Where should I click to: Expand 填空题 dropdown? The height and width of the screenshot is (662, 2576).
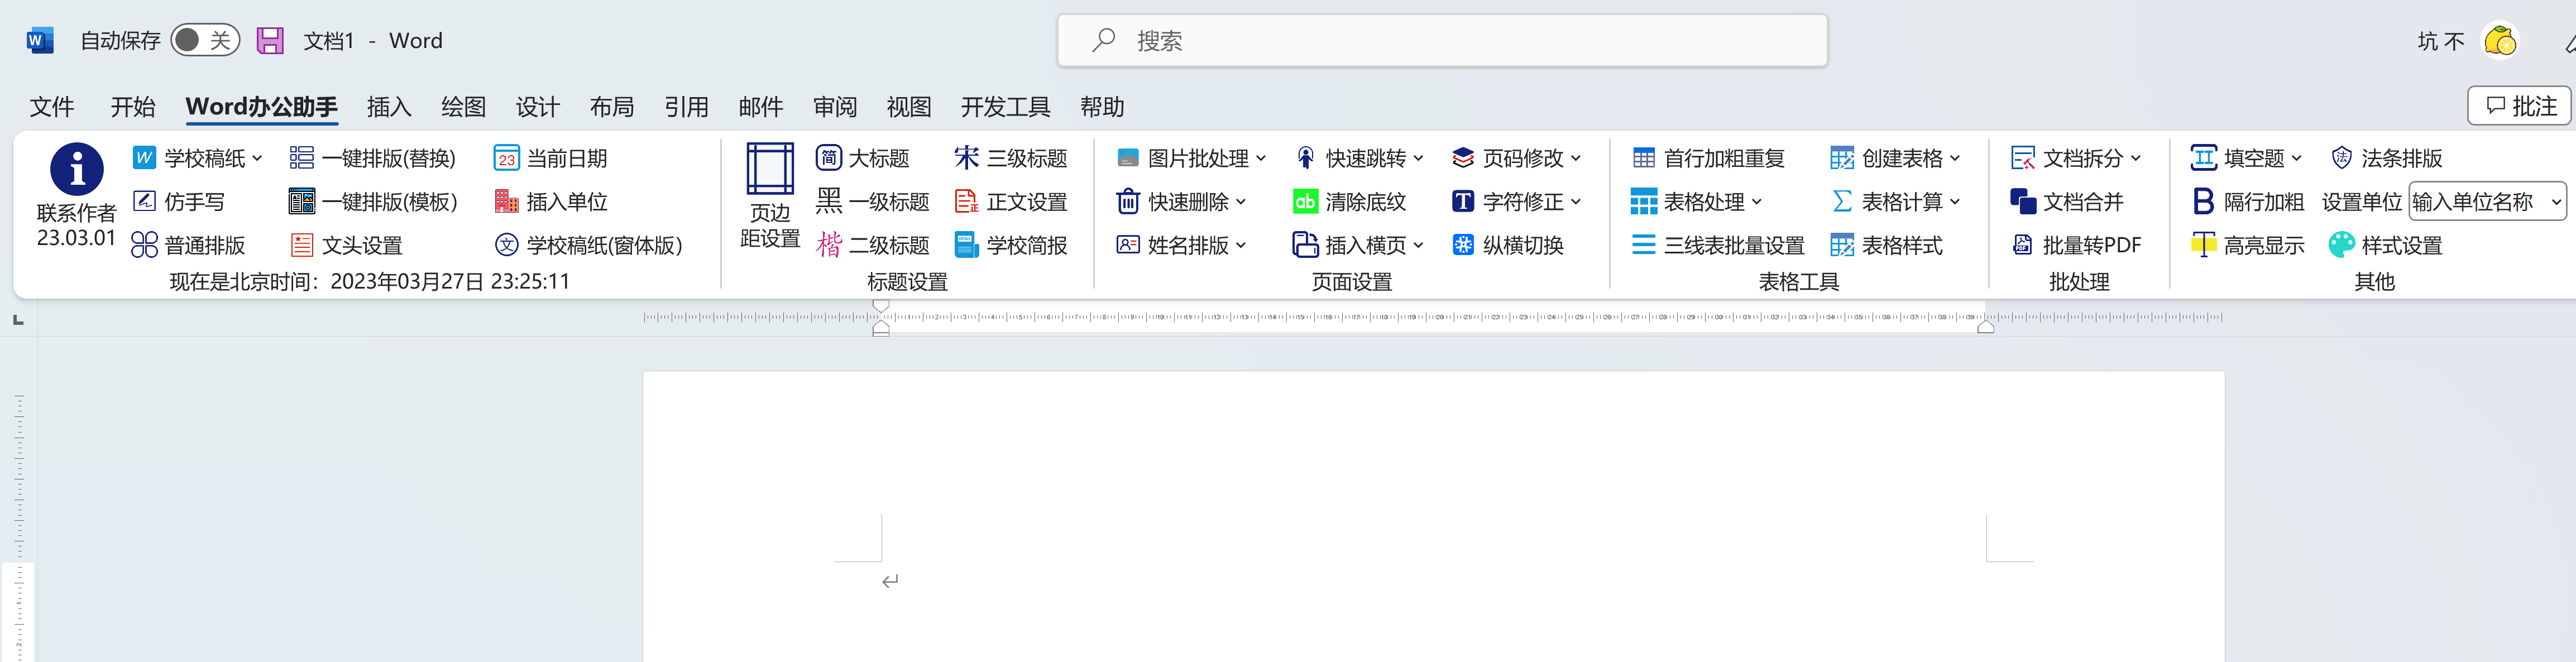click(x=2297, y=158)
